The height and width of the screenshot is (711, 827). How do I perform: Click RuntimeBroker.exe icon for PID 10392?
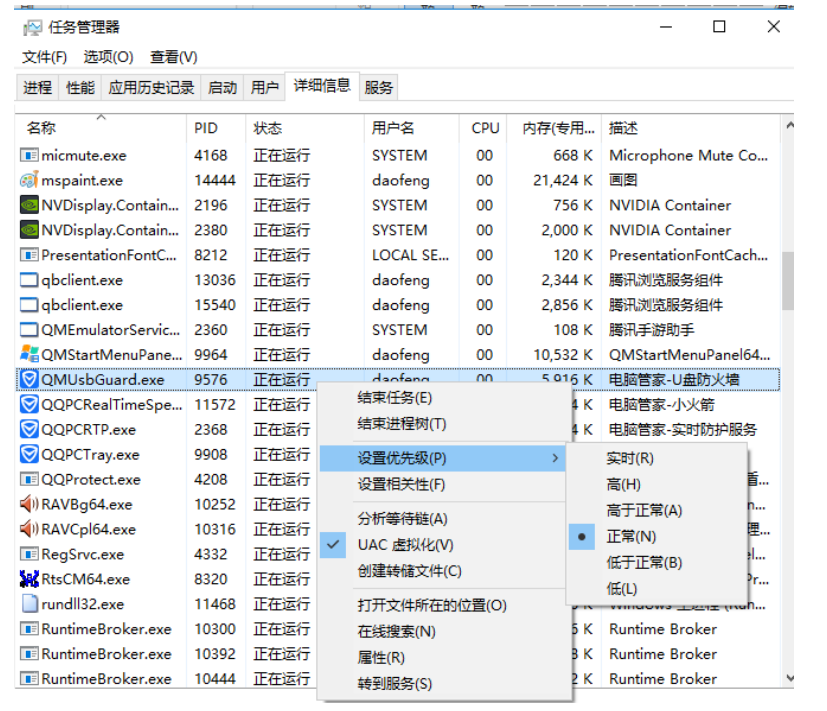pos(29,654)
